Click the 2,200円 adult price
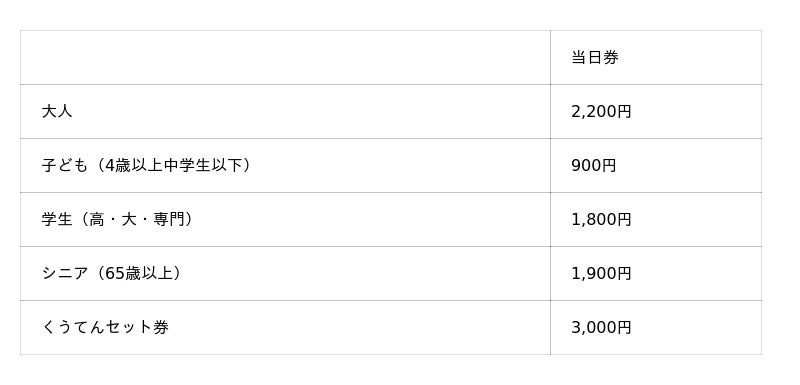This screenshot has width=800, height=385. point(601,112)
